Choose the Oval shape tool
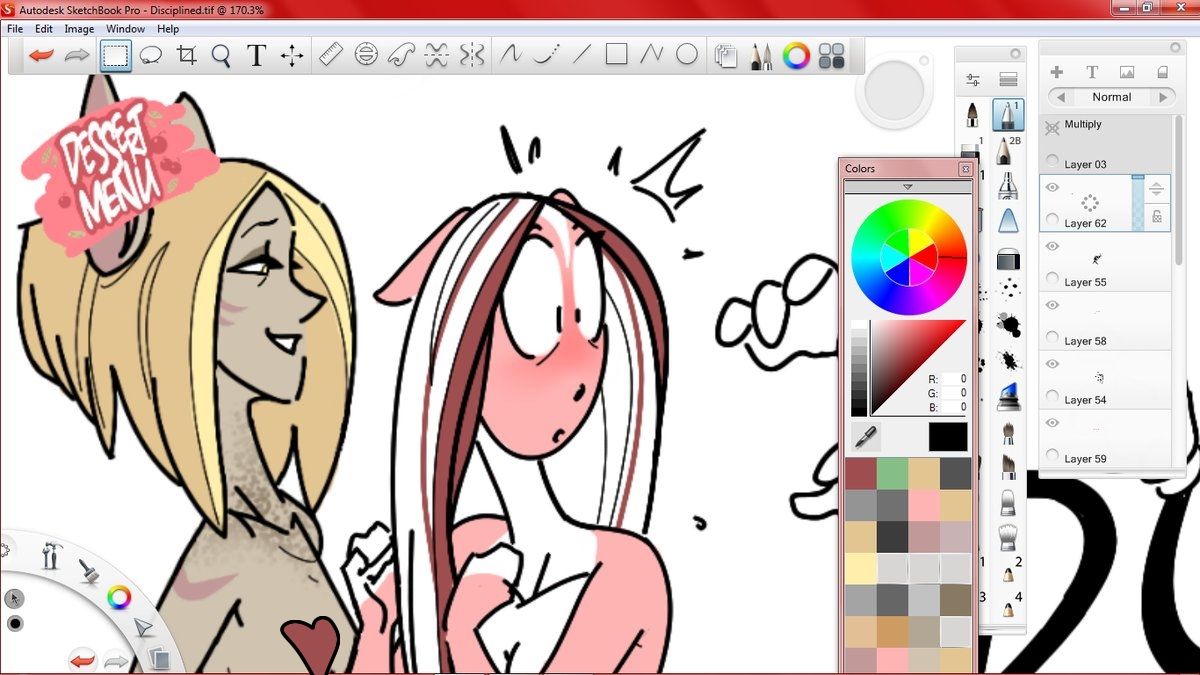The image size is (1200, 675). coord(687,55)
